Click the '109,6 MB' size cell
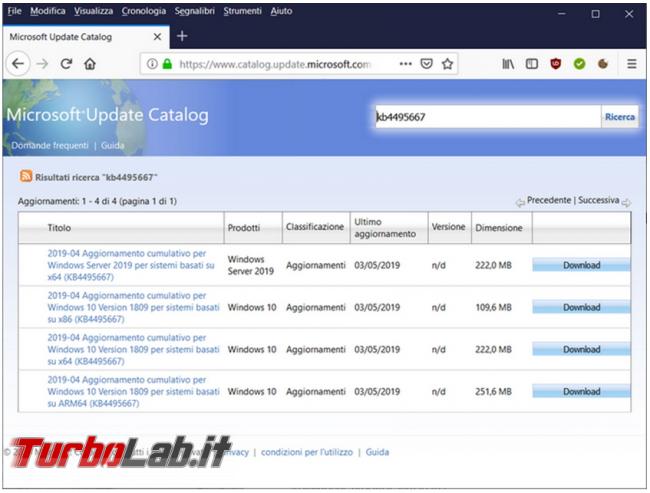The height and width of the screenshot is (493, 650). [493, 307]
